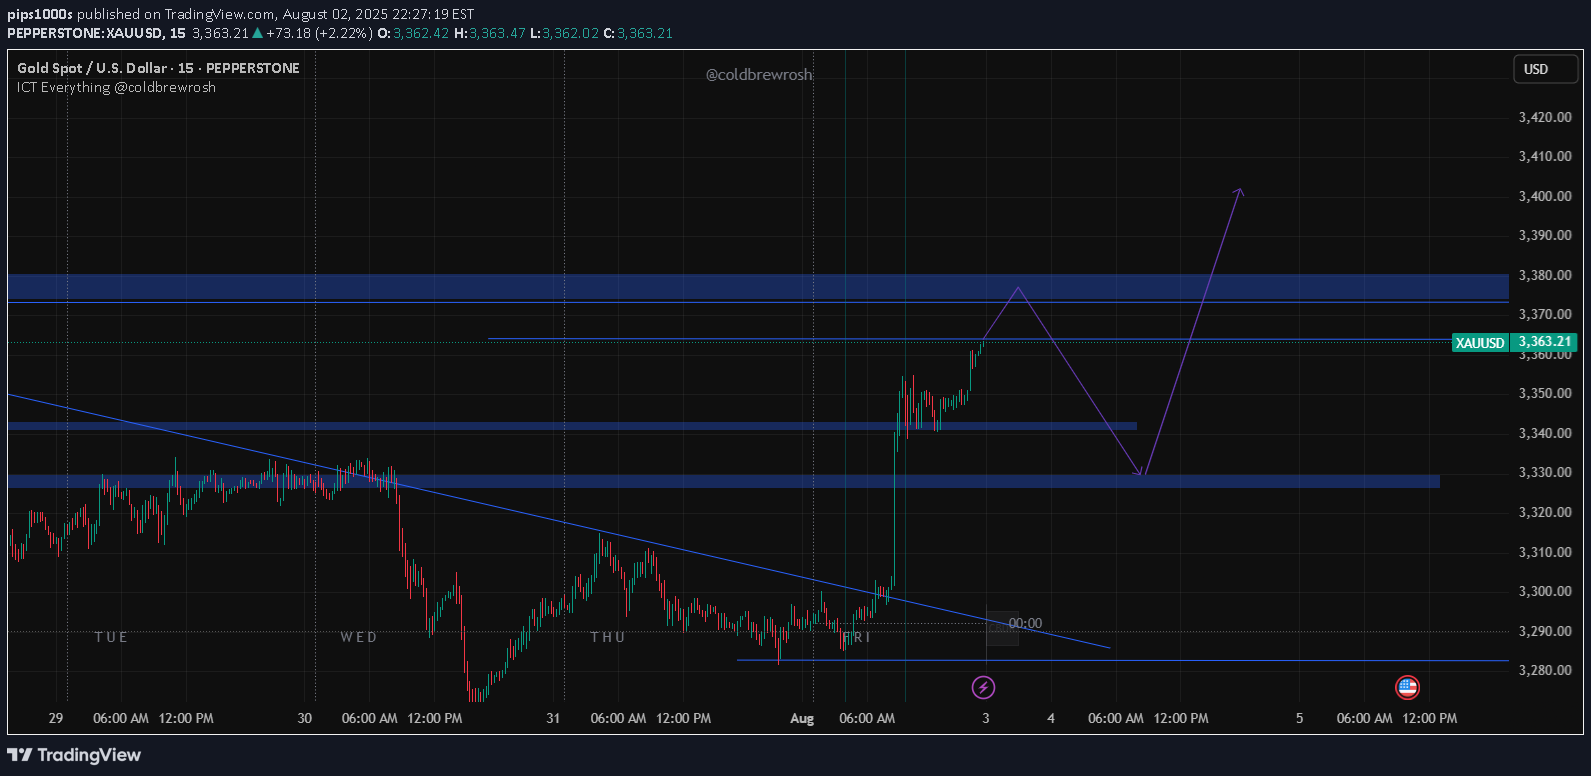1591x776 pixels.
Task: Click the date 31 on the time axis
Action: pyautogui.click(x=554, y=718)
